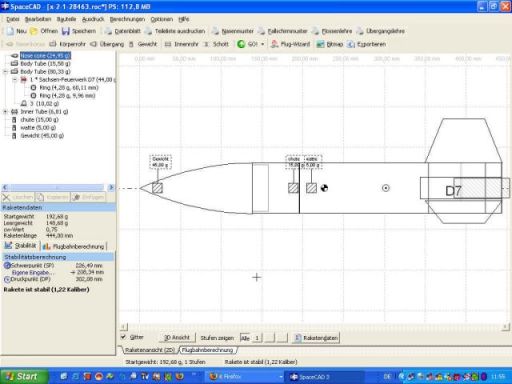Screen dimensions: 512x384
Task: Add a Körperrohr body tube component
Action: tap(67, 44)
